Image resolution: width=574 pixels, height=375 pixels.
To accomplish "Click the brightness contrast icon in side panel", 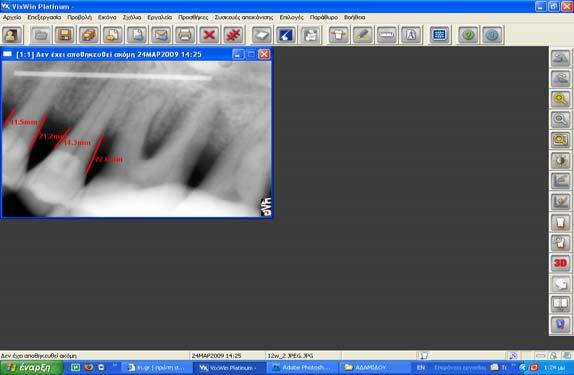I will tap(560, 160).
